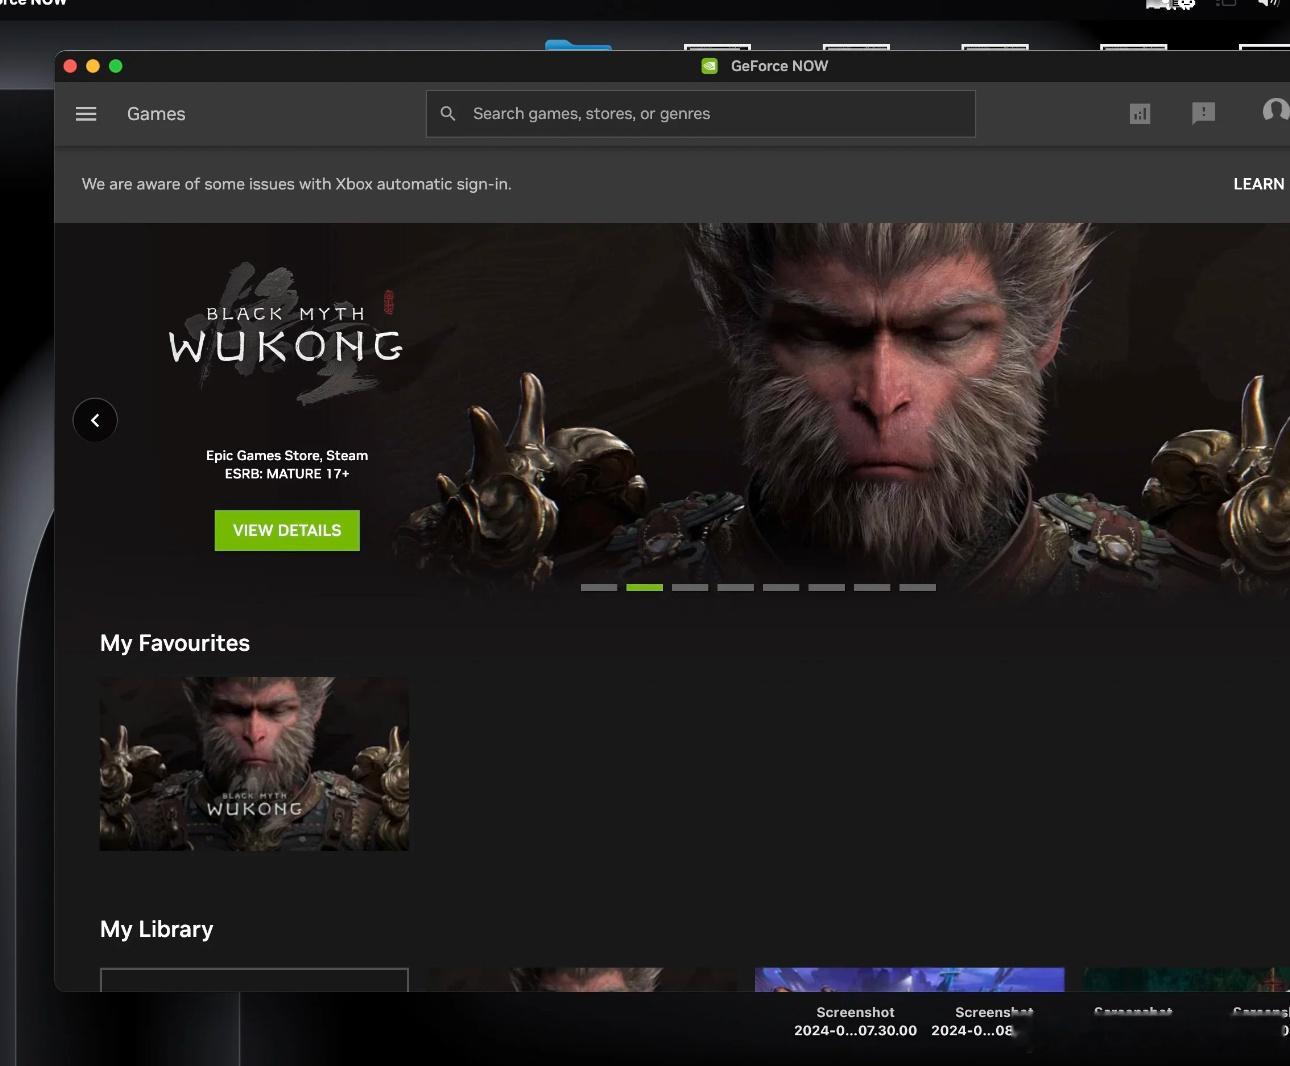Click the My Library heading
The image size is (1290, 1066).
pyautogui.click(x=157, y=929)
